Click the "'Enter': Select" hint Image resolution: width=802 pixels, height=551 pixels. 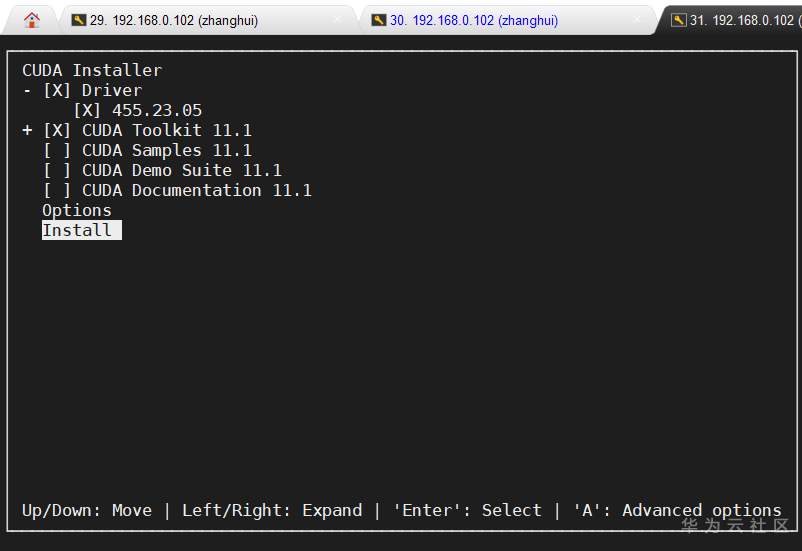point(467,510)
